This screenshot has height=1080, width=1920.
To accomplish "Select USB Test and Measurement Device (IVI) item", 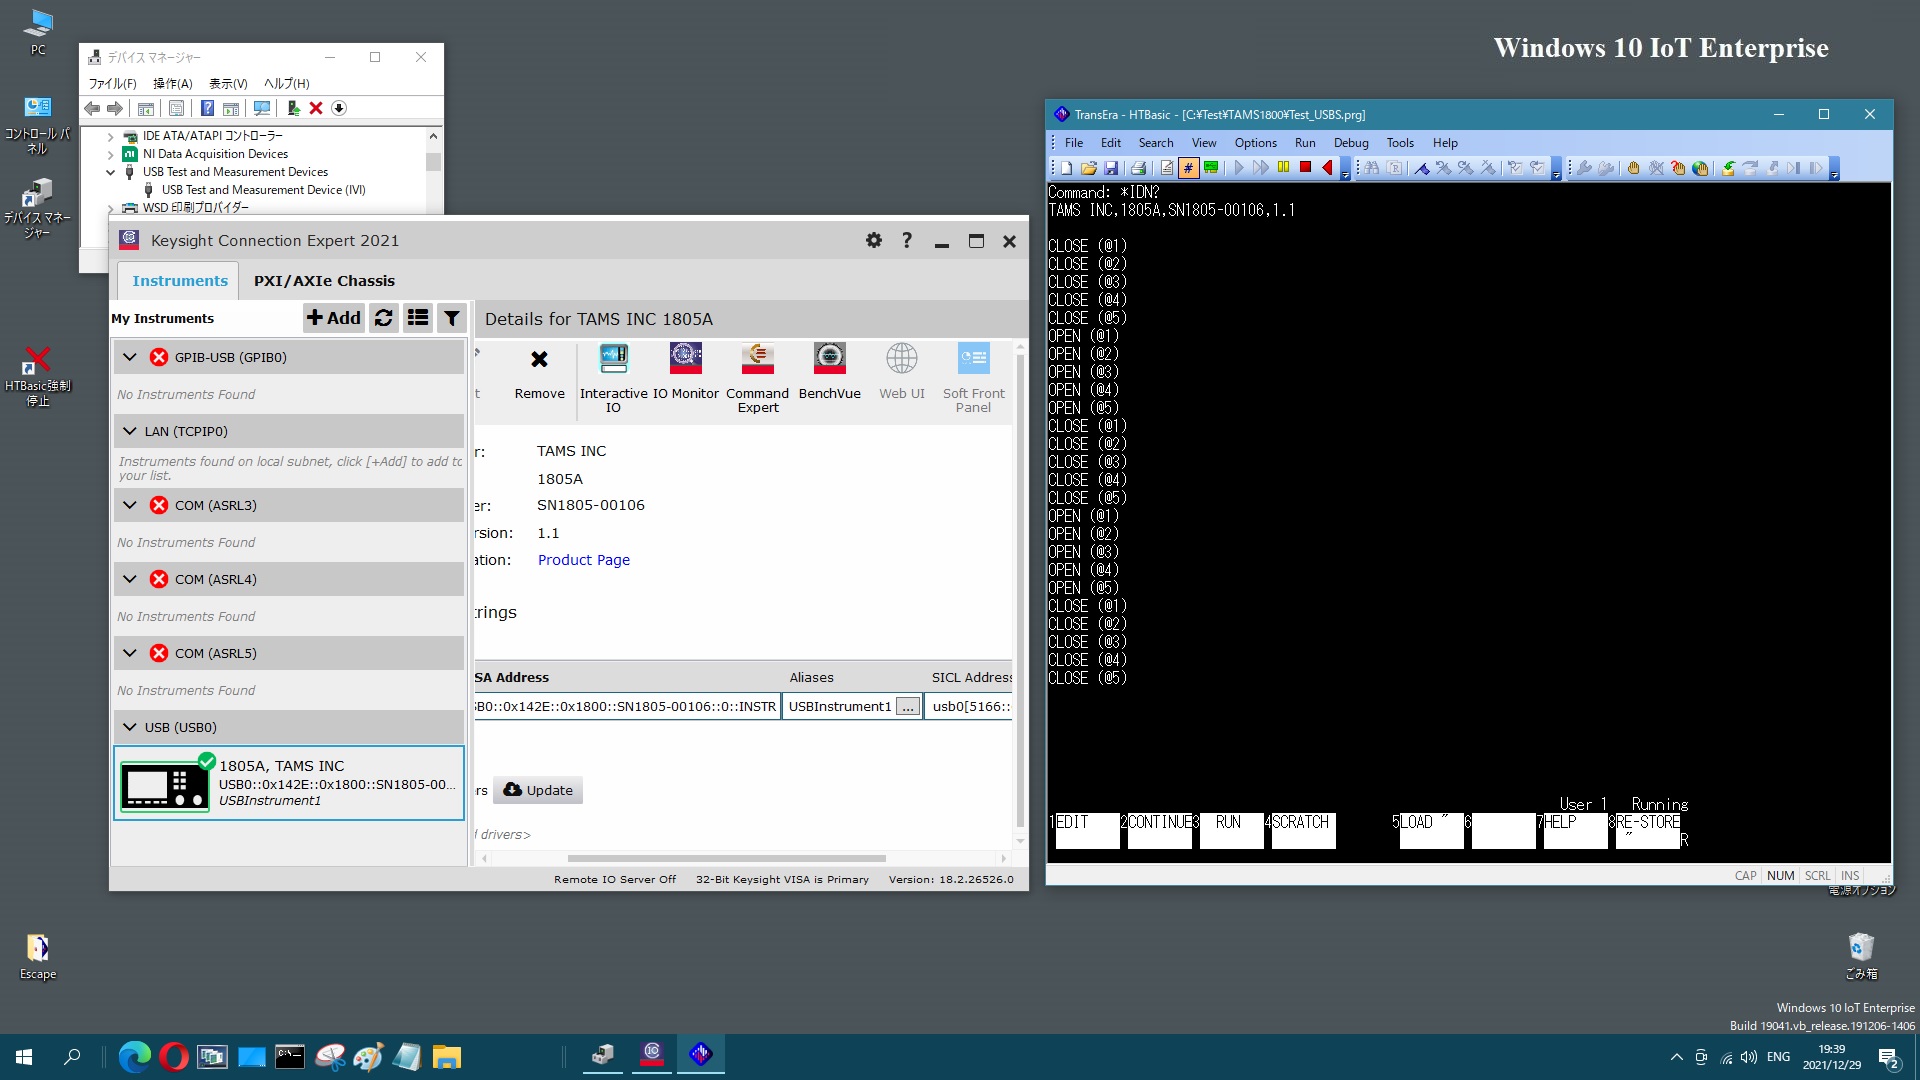I will click(263, 190).
